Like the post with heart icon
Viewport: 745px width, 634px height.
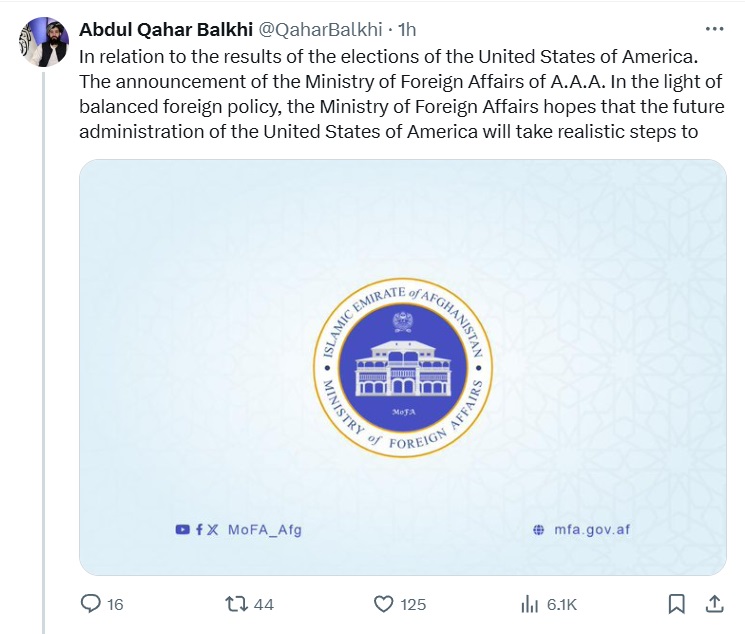point(384,604)
